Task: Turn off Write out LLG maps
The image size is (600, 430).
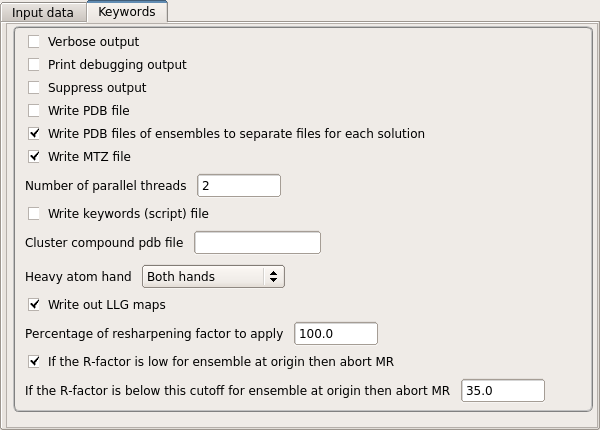Action: point(35,305)
